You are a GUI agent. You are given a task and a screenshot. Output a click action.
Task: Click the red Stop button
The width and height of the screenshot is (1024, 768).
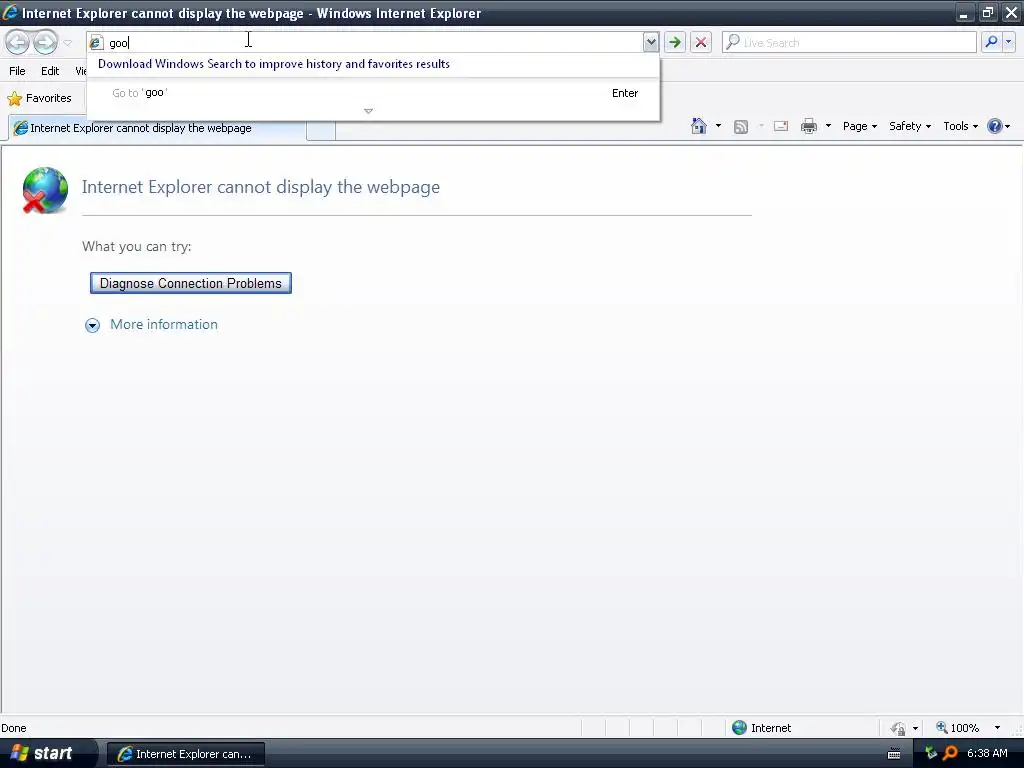tap(701, 42)
